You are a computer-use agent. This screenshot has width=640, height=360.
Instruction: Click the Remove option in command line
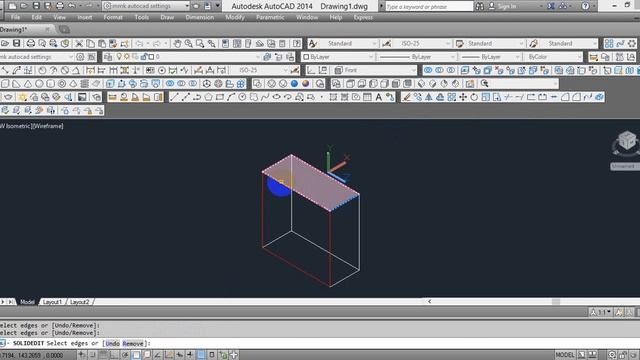[133, 344]
